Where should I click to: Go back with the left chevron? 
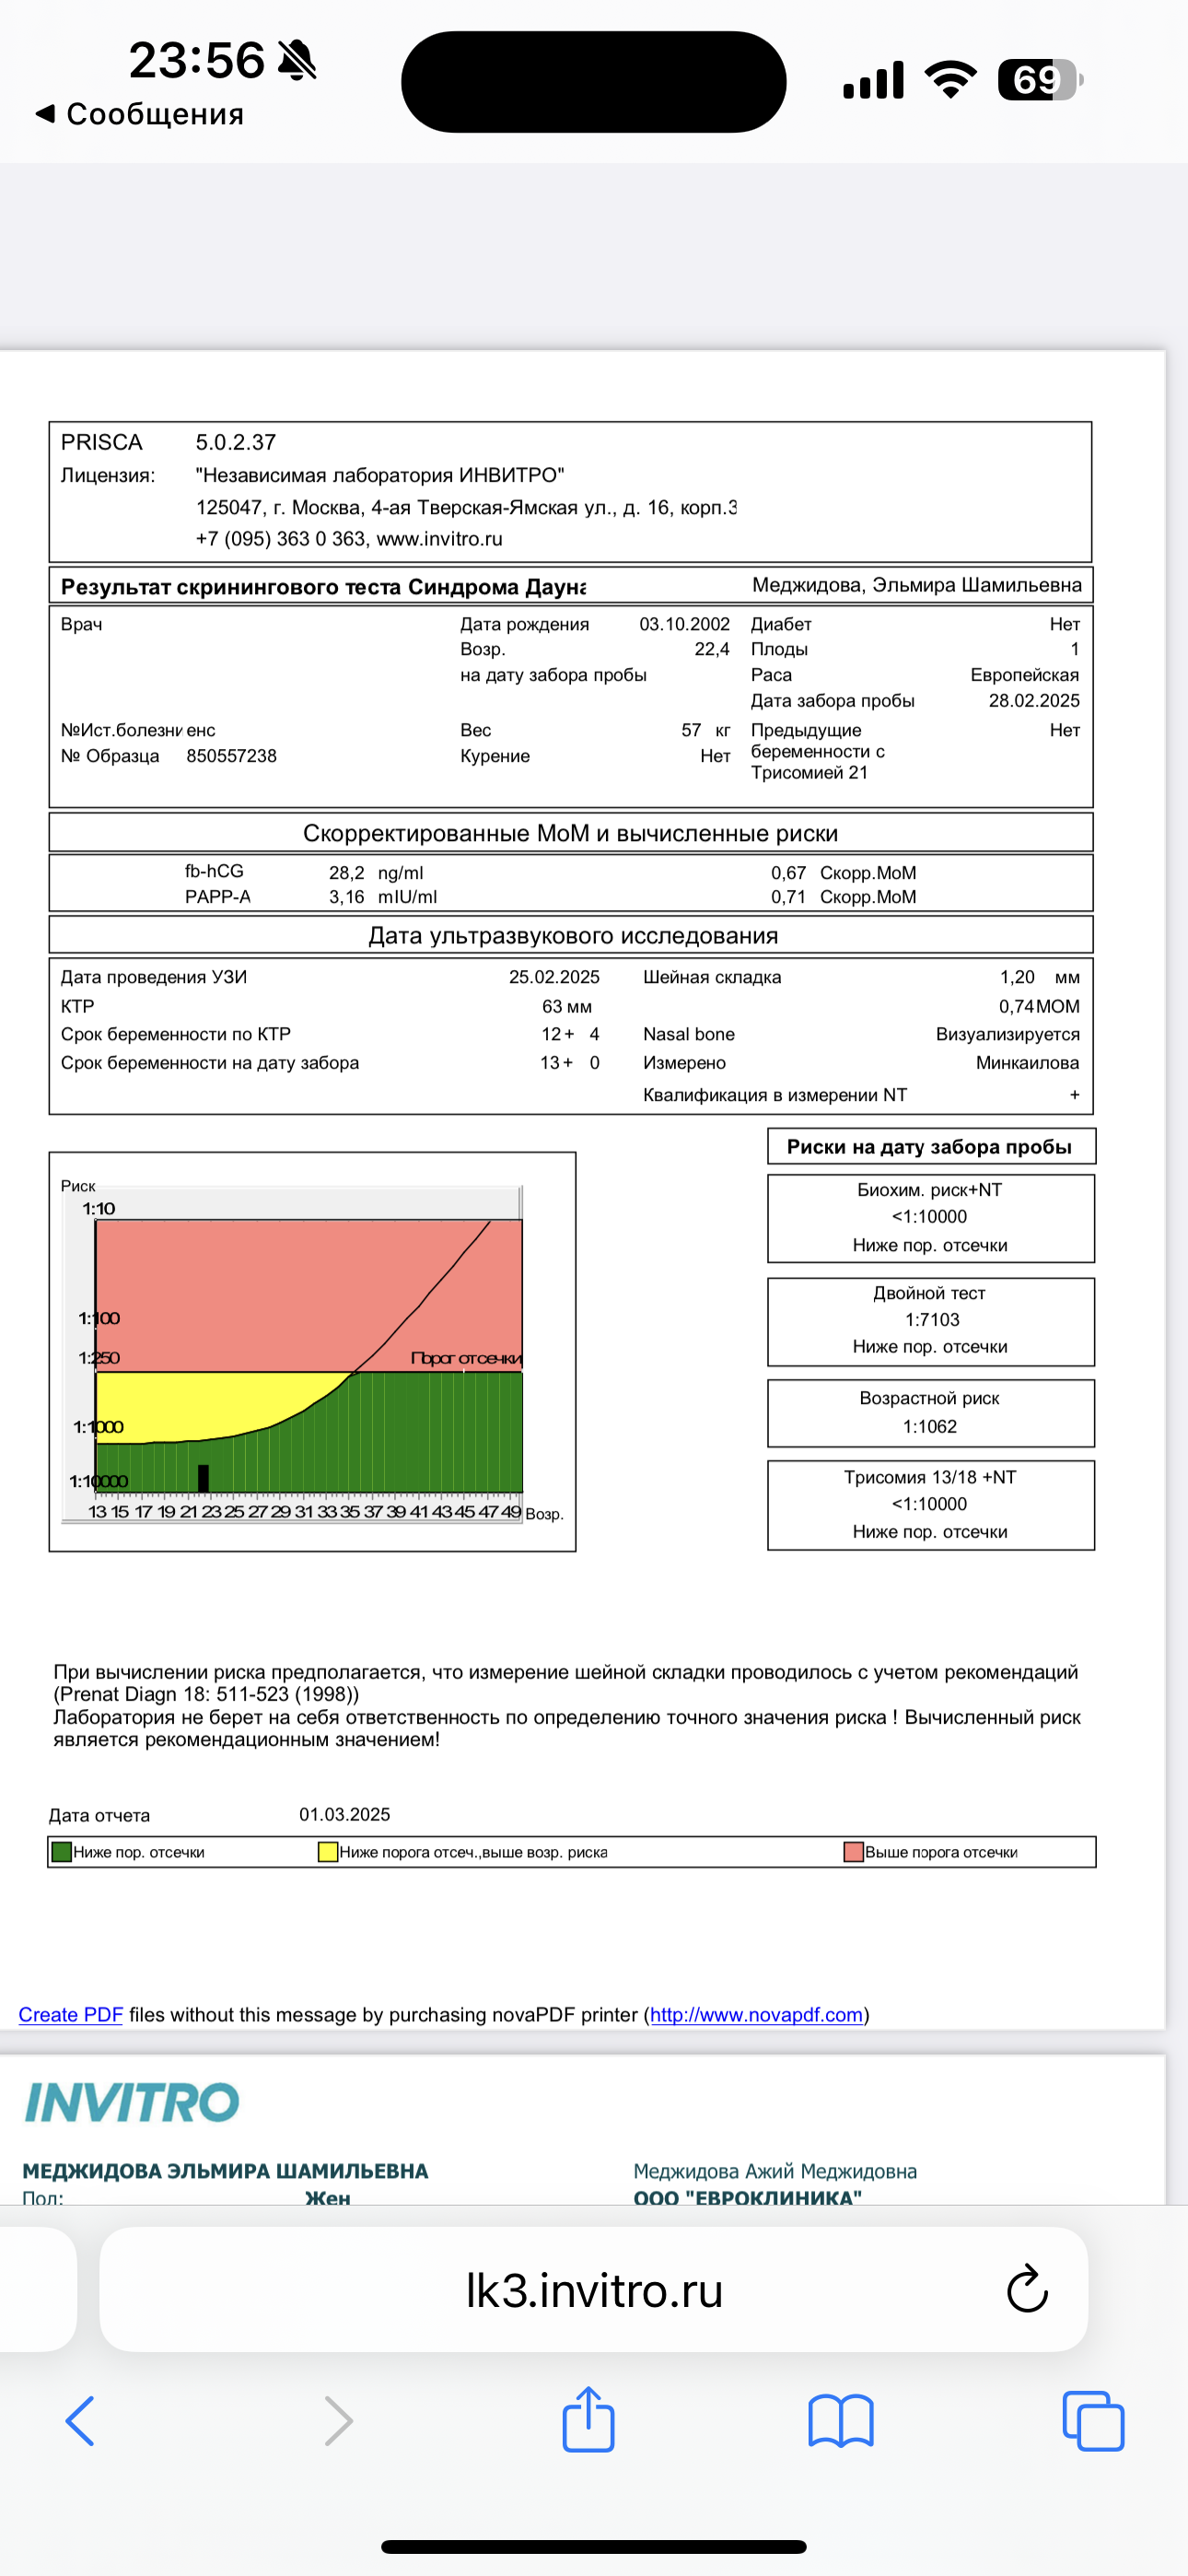click(80, 2421)
